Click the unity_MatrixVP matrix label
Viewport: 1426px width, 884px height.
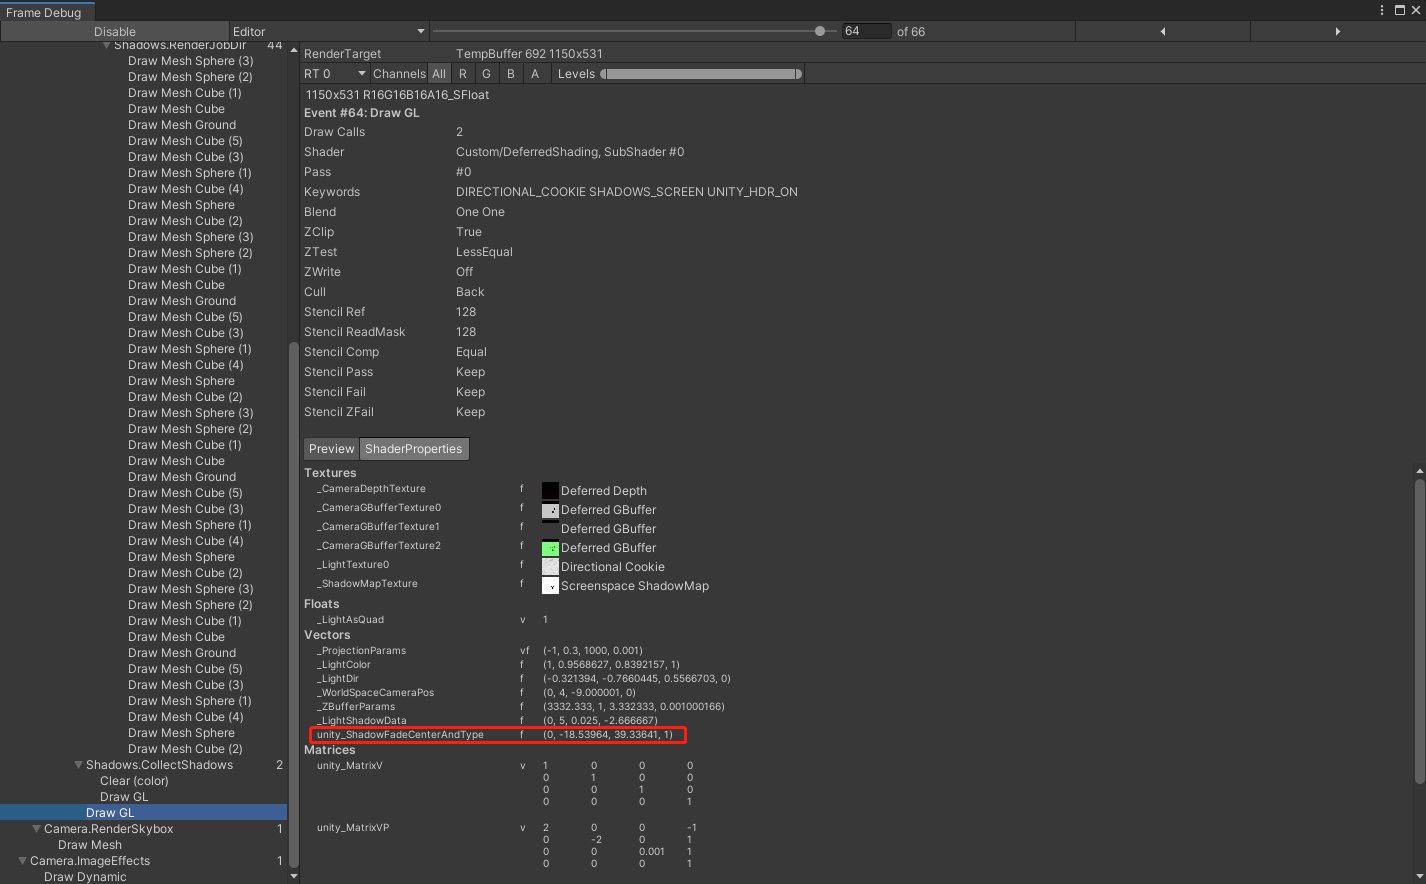[352, 828]
